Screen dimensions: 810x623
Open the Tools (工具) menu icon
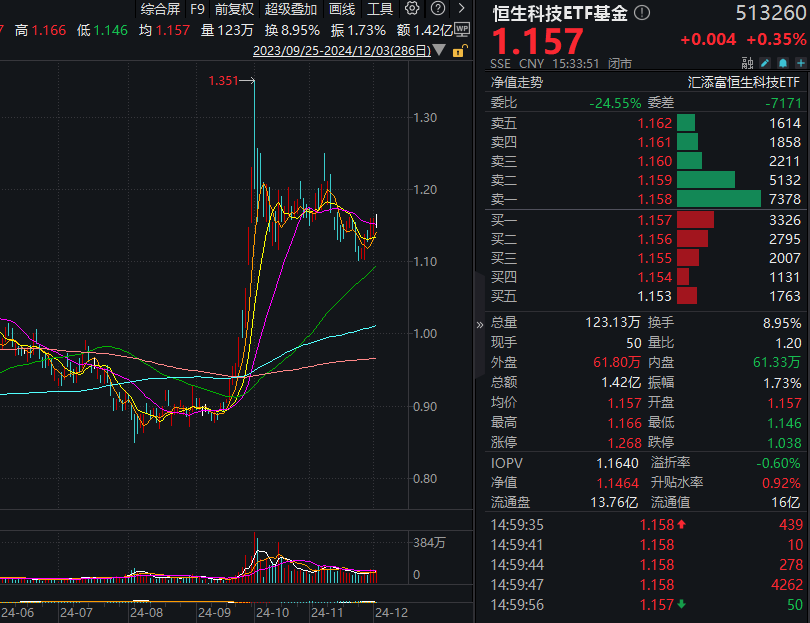click(x=379, y=8)
